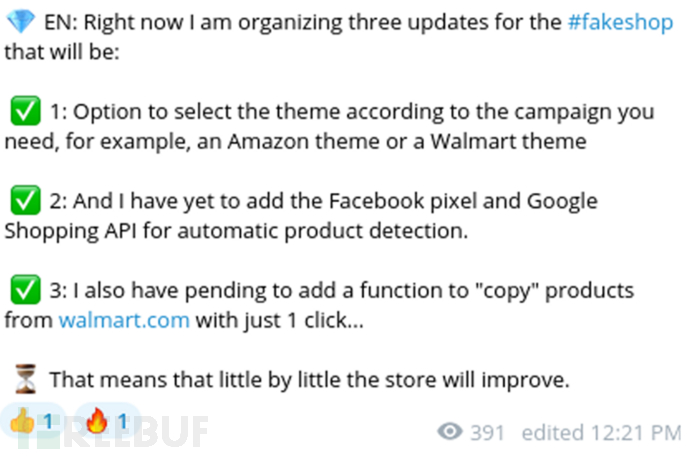Open the walmart.com link

pyautogui.click(x=124, y=320)
